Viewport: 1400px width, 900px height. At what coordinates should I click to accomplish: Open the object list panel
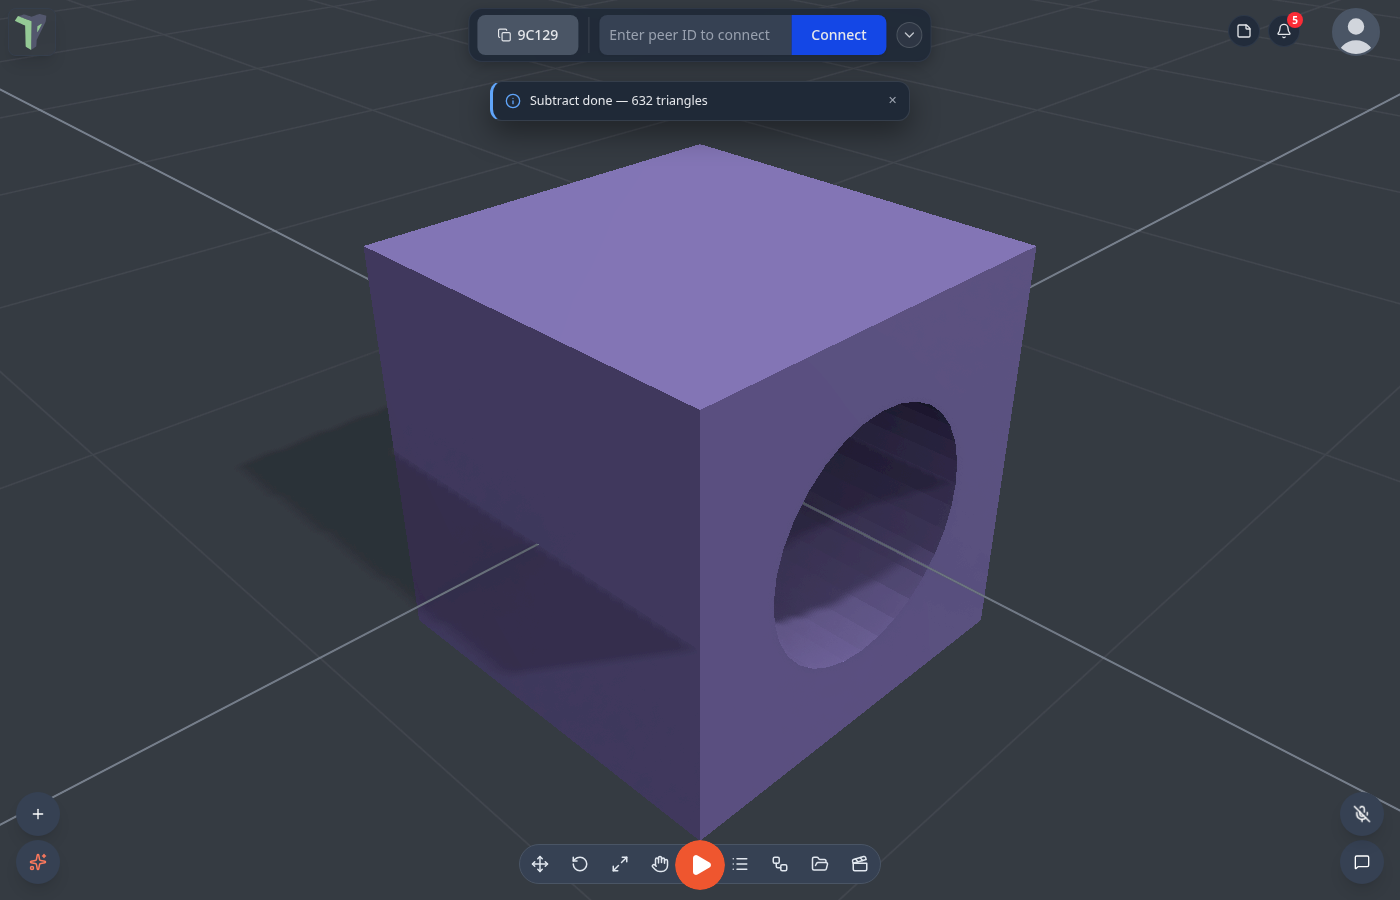(x=740, y=864)
